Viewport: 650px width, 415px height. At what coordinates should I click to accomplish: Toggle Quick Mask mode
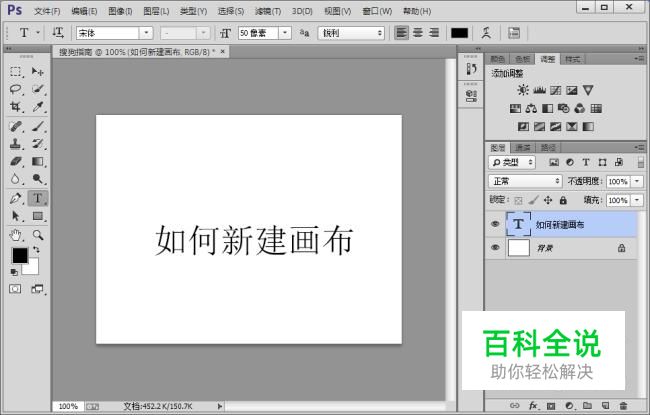(x=15, y=289)
